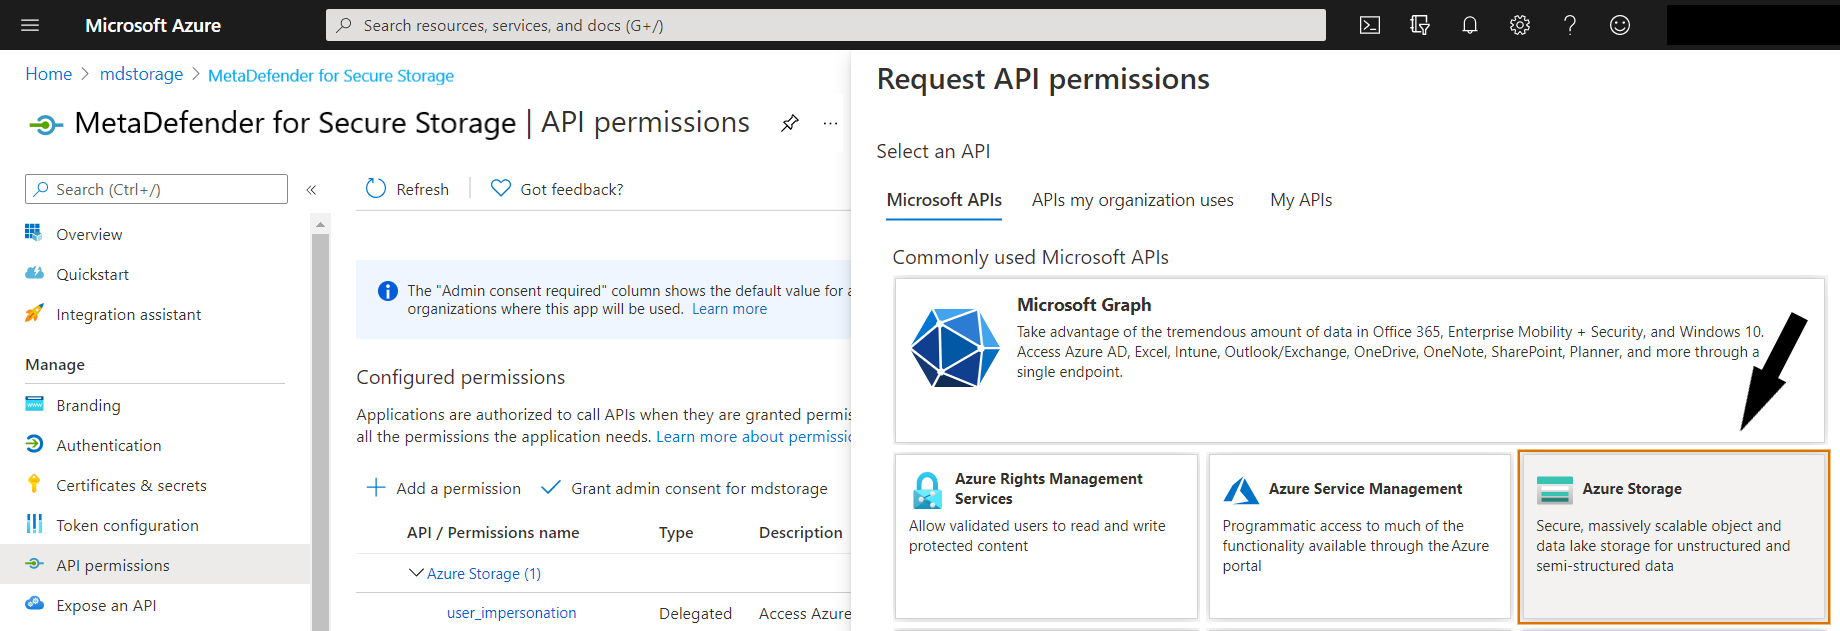Click the Overview grid icon

(x=34, y=233)
